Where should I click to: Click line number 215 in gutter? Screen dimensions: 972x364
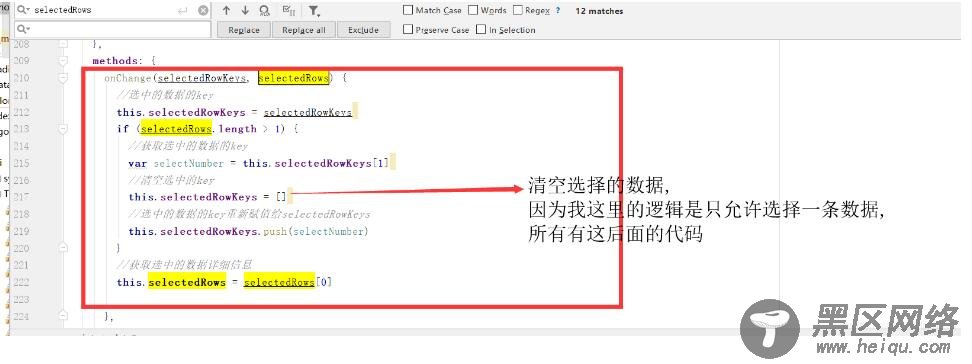point(21,163)
